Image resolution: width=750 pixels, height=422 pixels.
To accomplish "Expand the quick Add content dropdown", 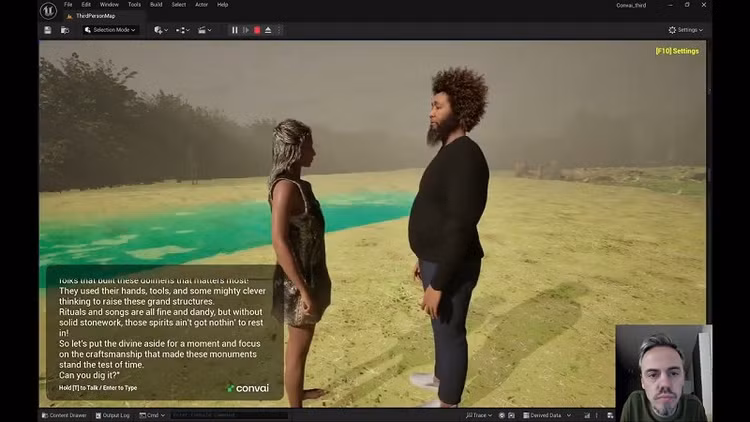I will tap(160, 30).
